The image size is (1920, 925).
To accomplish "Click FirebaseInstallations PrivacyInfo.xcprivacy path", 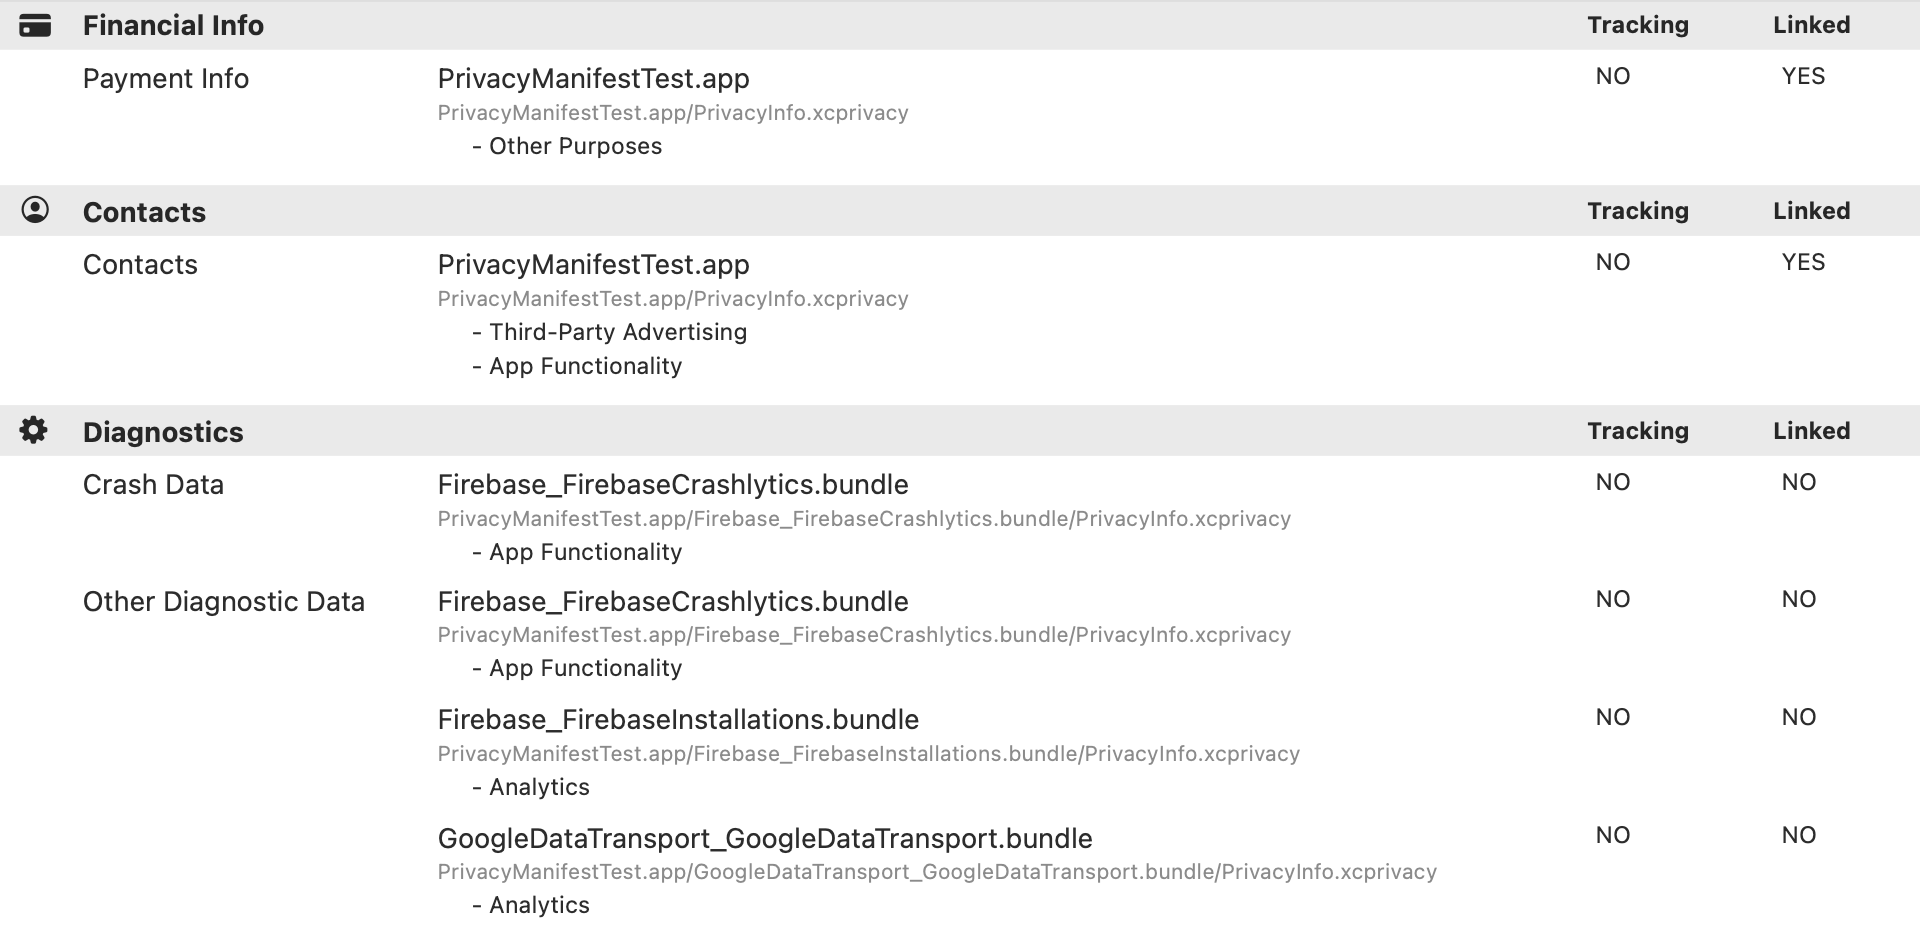I will coord(869,753).
